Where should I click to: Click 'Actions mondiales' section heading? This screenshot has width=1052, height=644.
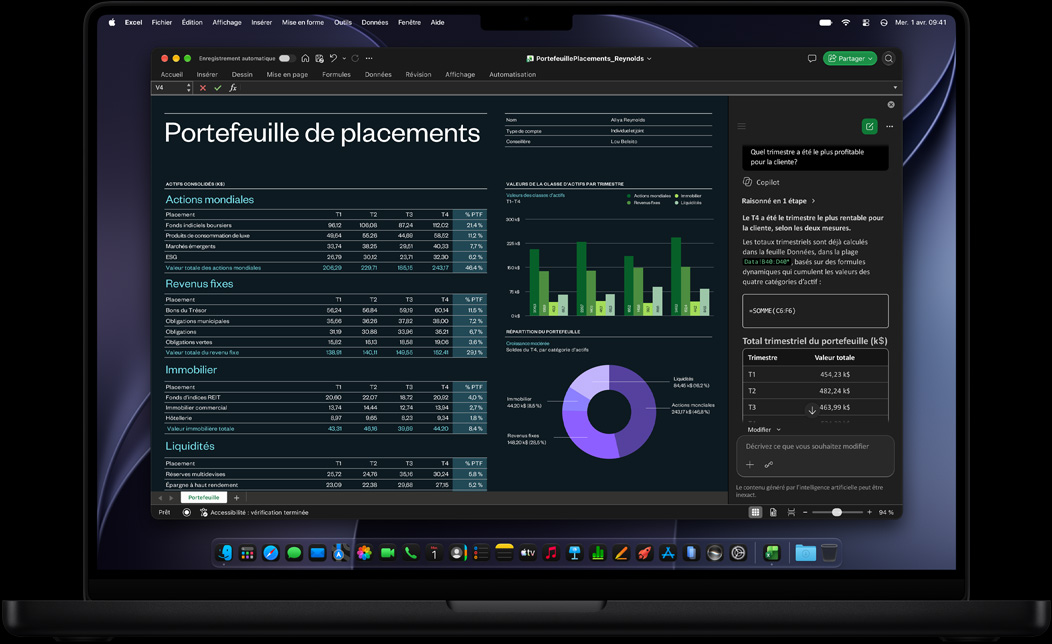(x=209, y=199)
